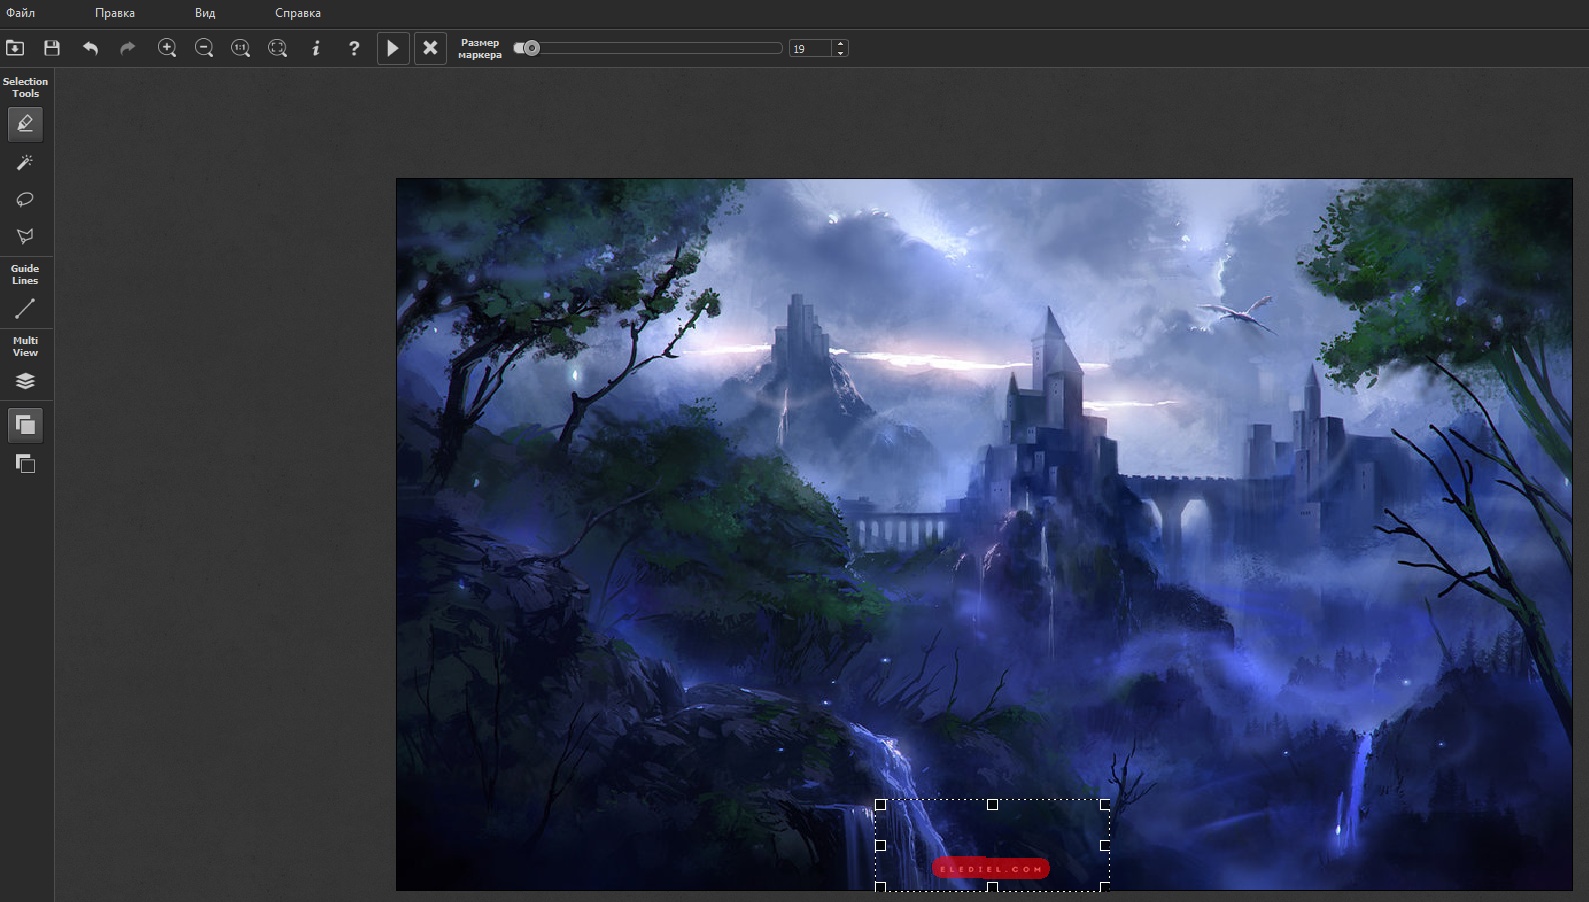Image resolution: width=1589 pixels, height=902 pixels.
Task: Open the Файл menu
Action: coord(20,13)
